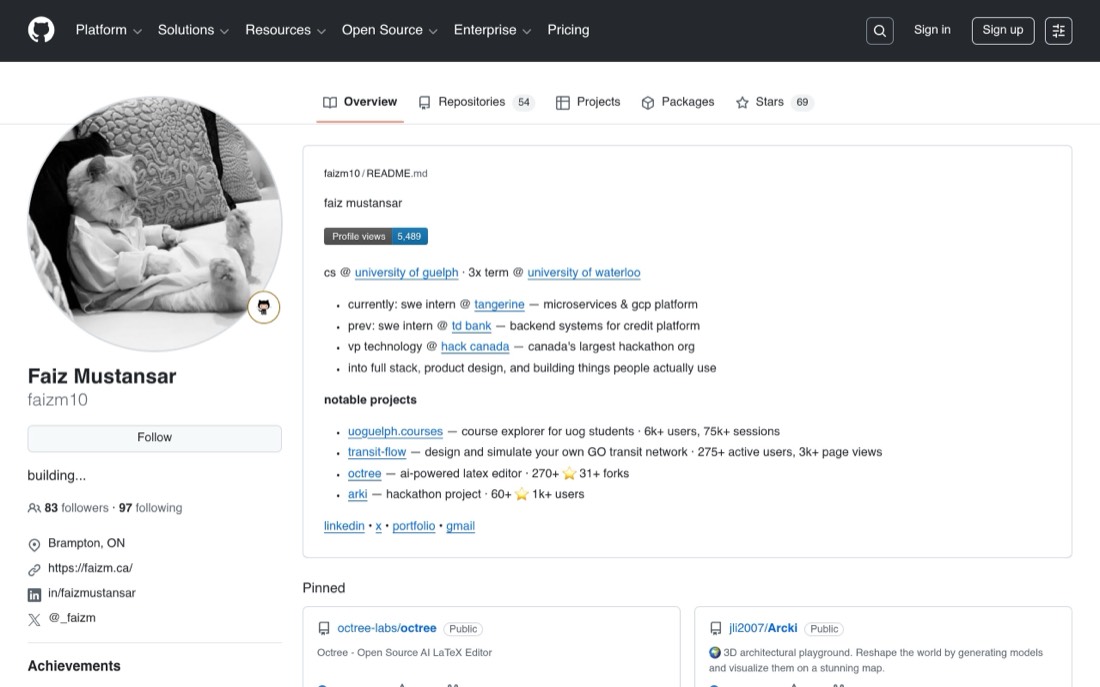Image resolution: width=1100 pixels, height=687 pixels.
Task: Click repo icon on octree-labs/octree card
Action: pyautogui.click(x=323, y=629)
